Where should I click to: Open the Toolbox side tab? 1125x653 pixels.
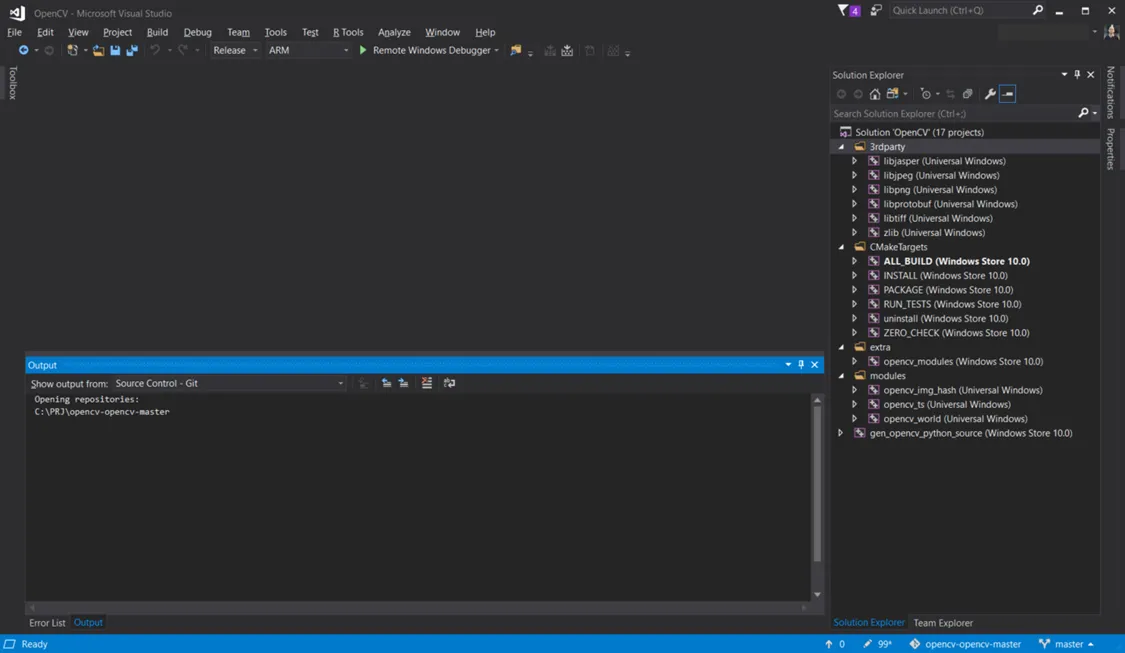(12, 83)
